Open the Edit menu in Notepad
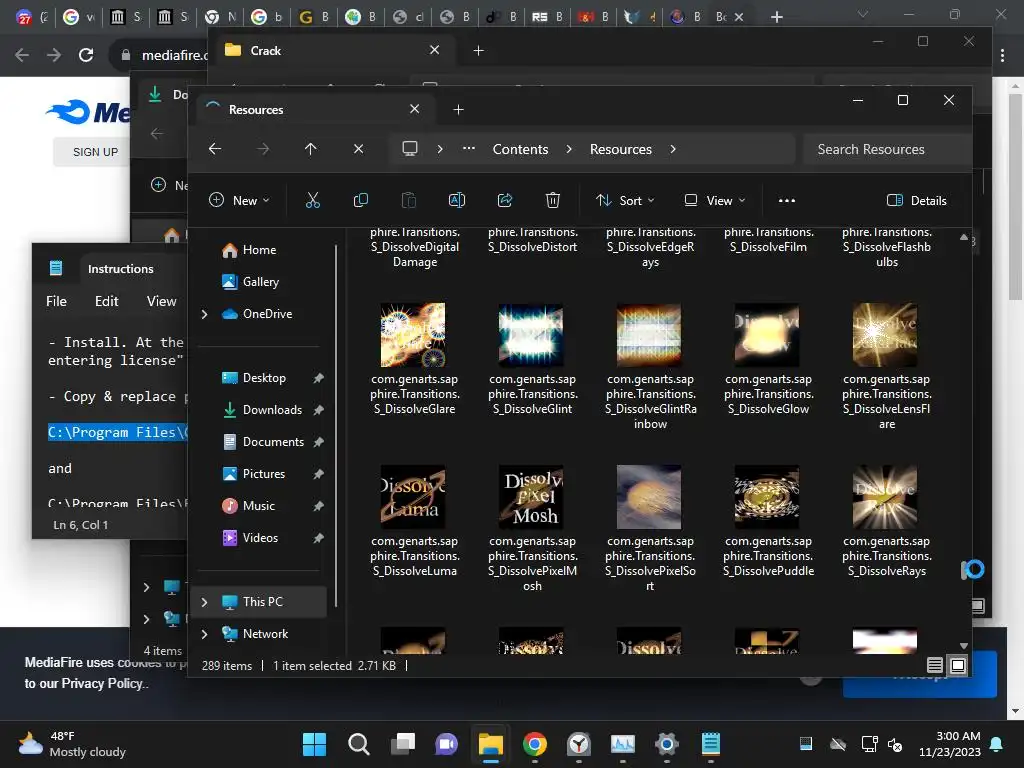 [107, 301]
